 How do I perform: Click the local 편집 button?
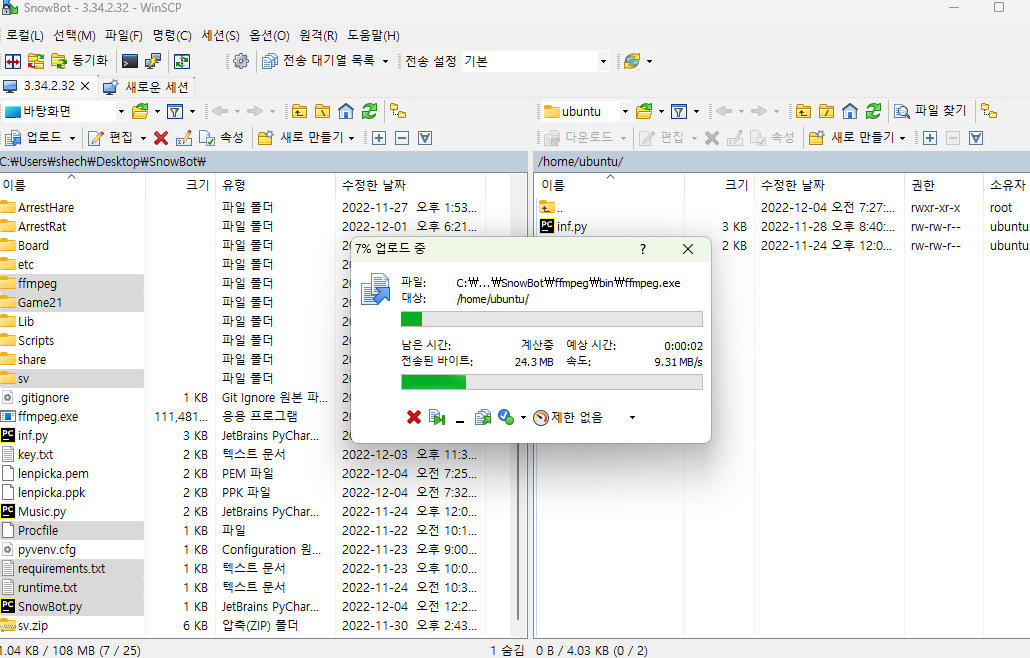click(112, 138)
